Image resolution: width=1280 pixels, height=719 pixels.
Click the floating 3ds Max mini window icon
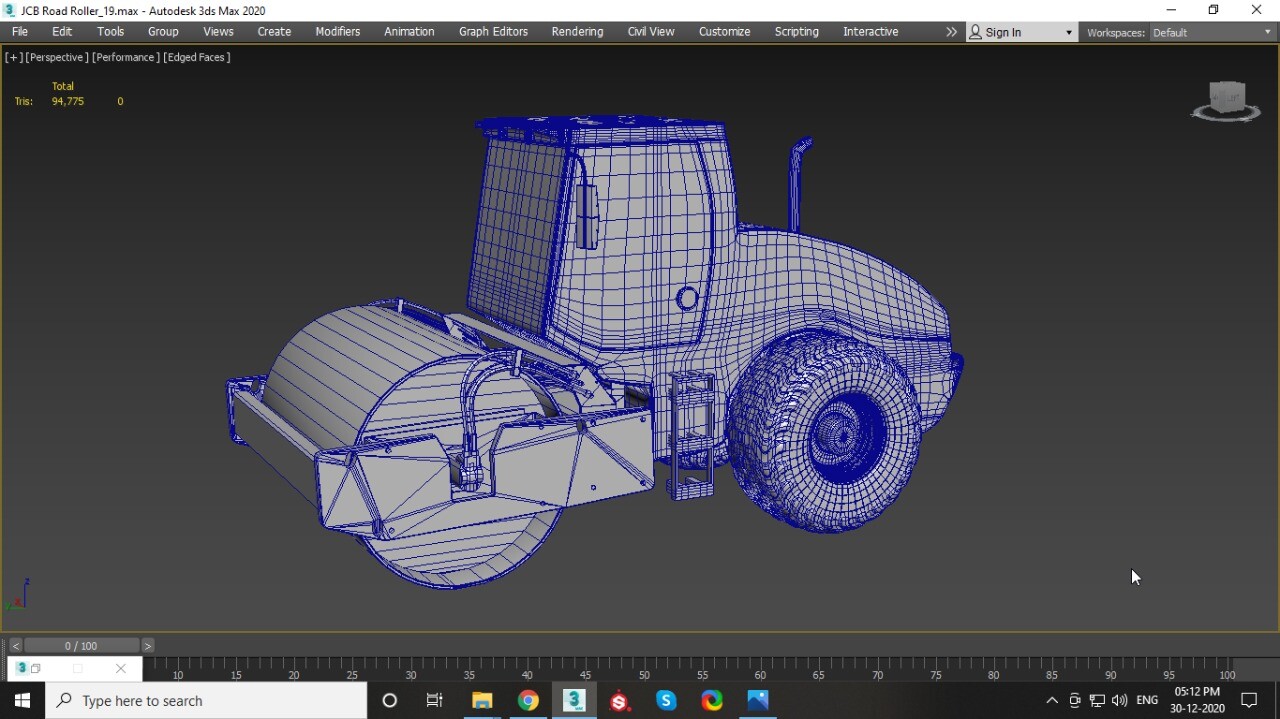coord(21,668)
